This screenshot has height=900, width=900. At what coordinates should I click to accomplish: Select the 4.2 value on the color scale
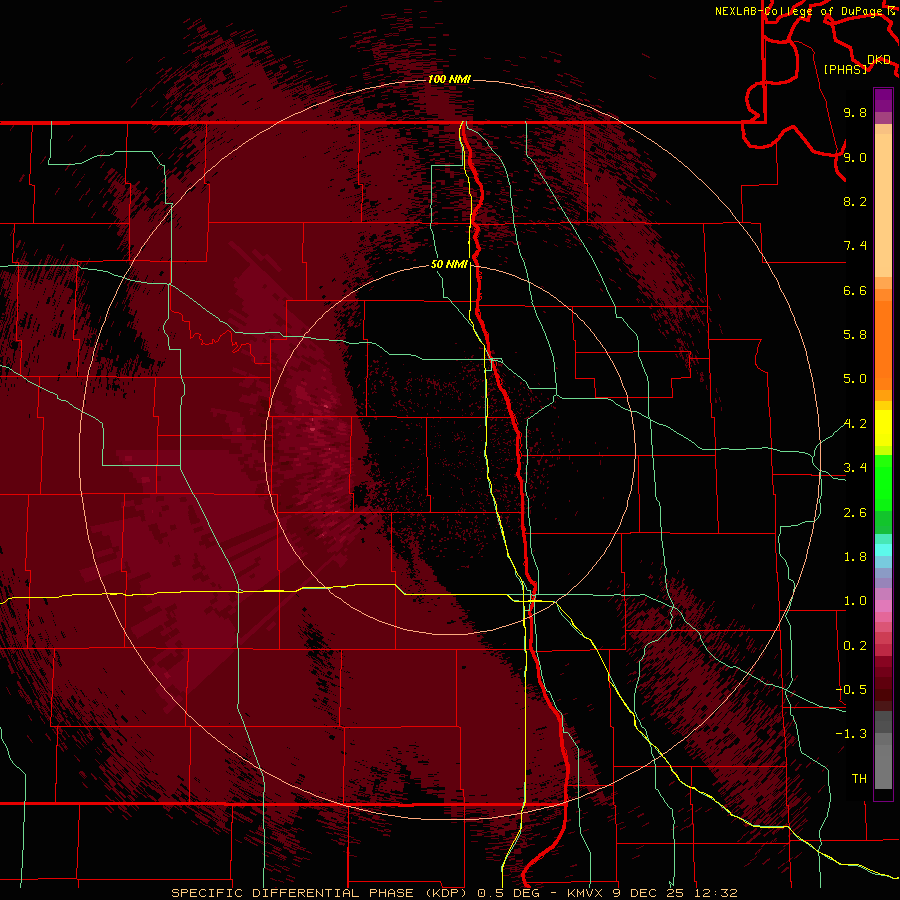coord(855,424)
